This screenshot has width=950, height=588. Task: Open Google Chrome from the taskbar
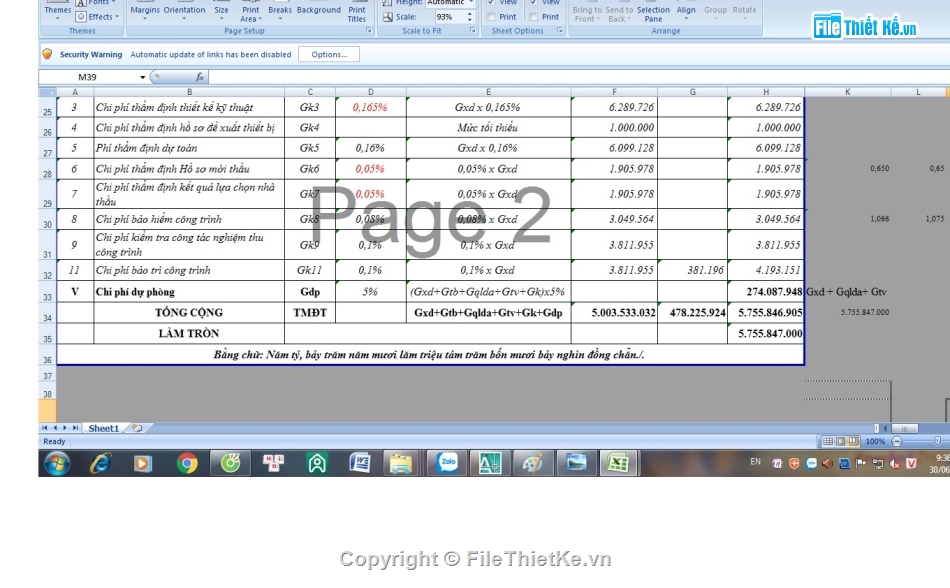tap(187, 464)
